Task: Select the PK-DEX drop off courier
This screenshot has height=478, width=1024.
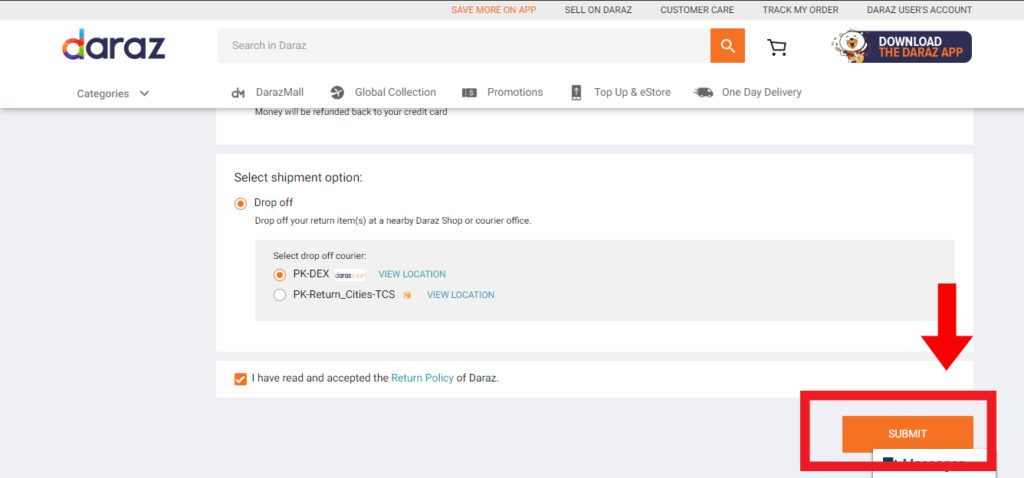Action: 280,275
